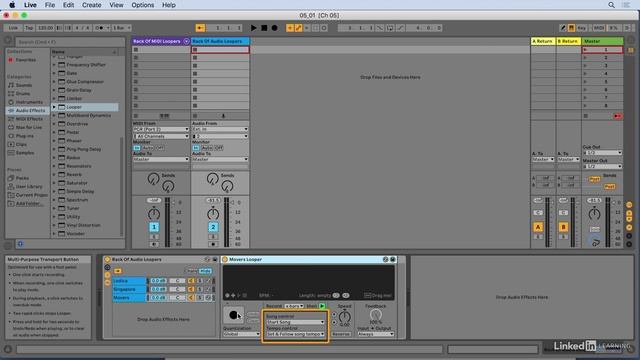The width and height of the screenshot is (640, 360).
Task: Arm the Arrangement Record button in the transport
Action: 275,28
